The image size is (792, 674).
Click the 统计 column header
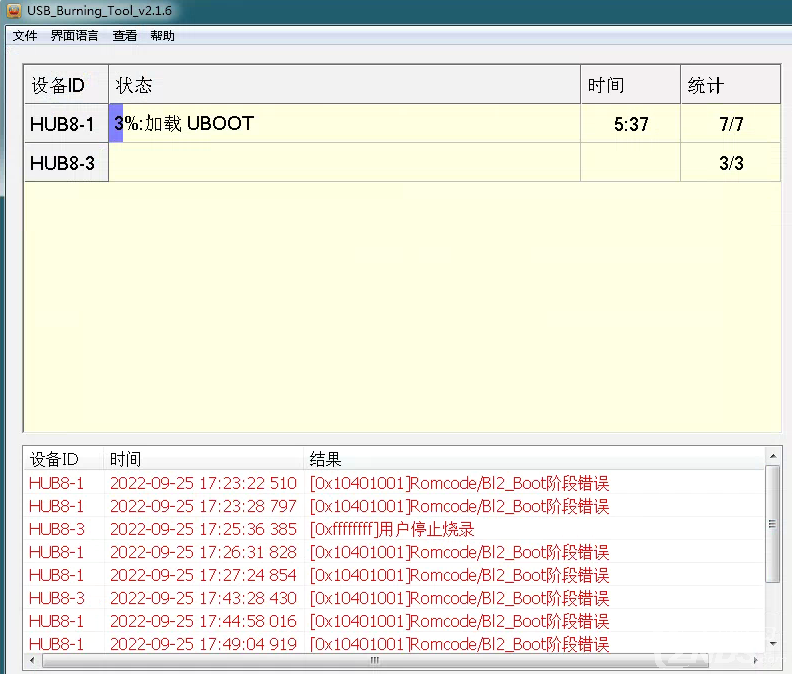[730, 85]
